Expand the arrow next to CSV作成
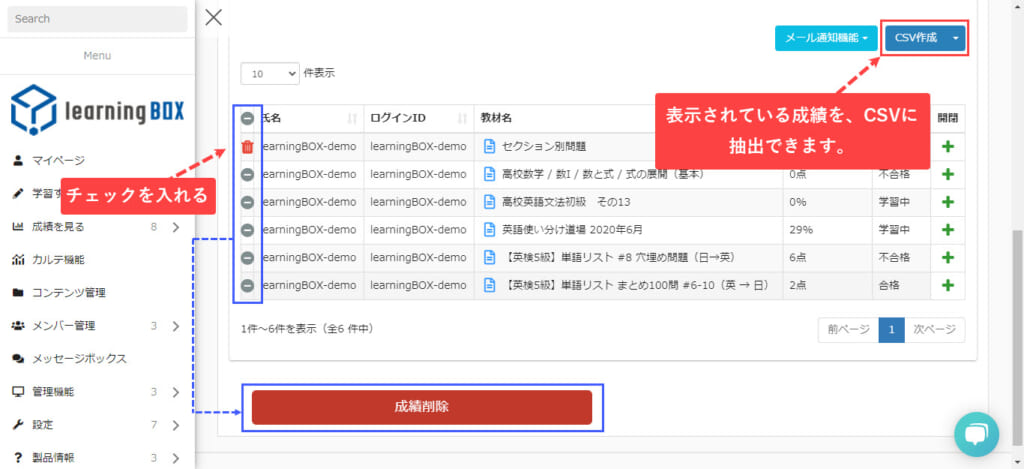Viewport: 1024px width, 469px height. click(956, 38)
